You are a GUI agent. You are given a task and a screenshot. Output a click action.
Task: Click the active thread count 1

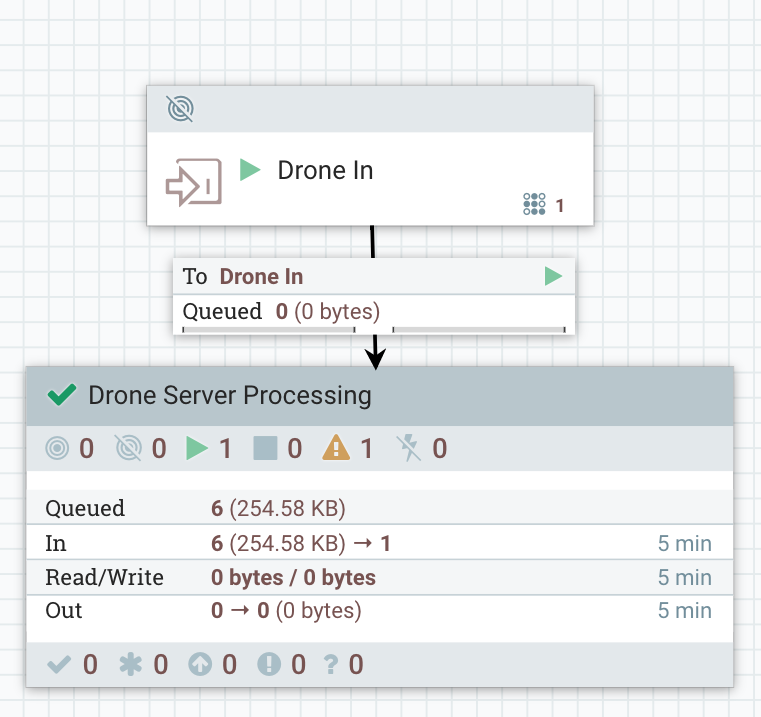(560, 206)
